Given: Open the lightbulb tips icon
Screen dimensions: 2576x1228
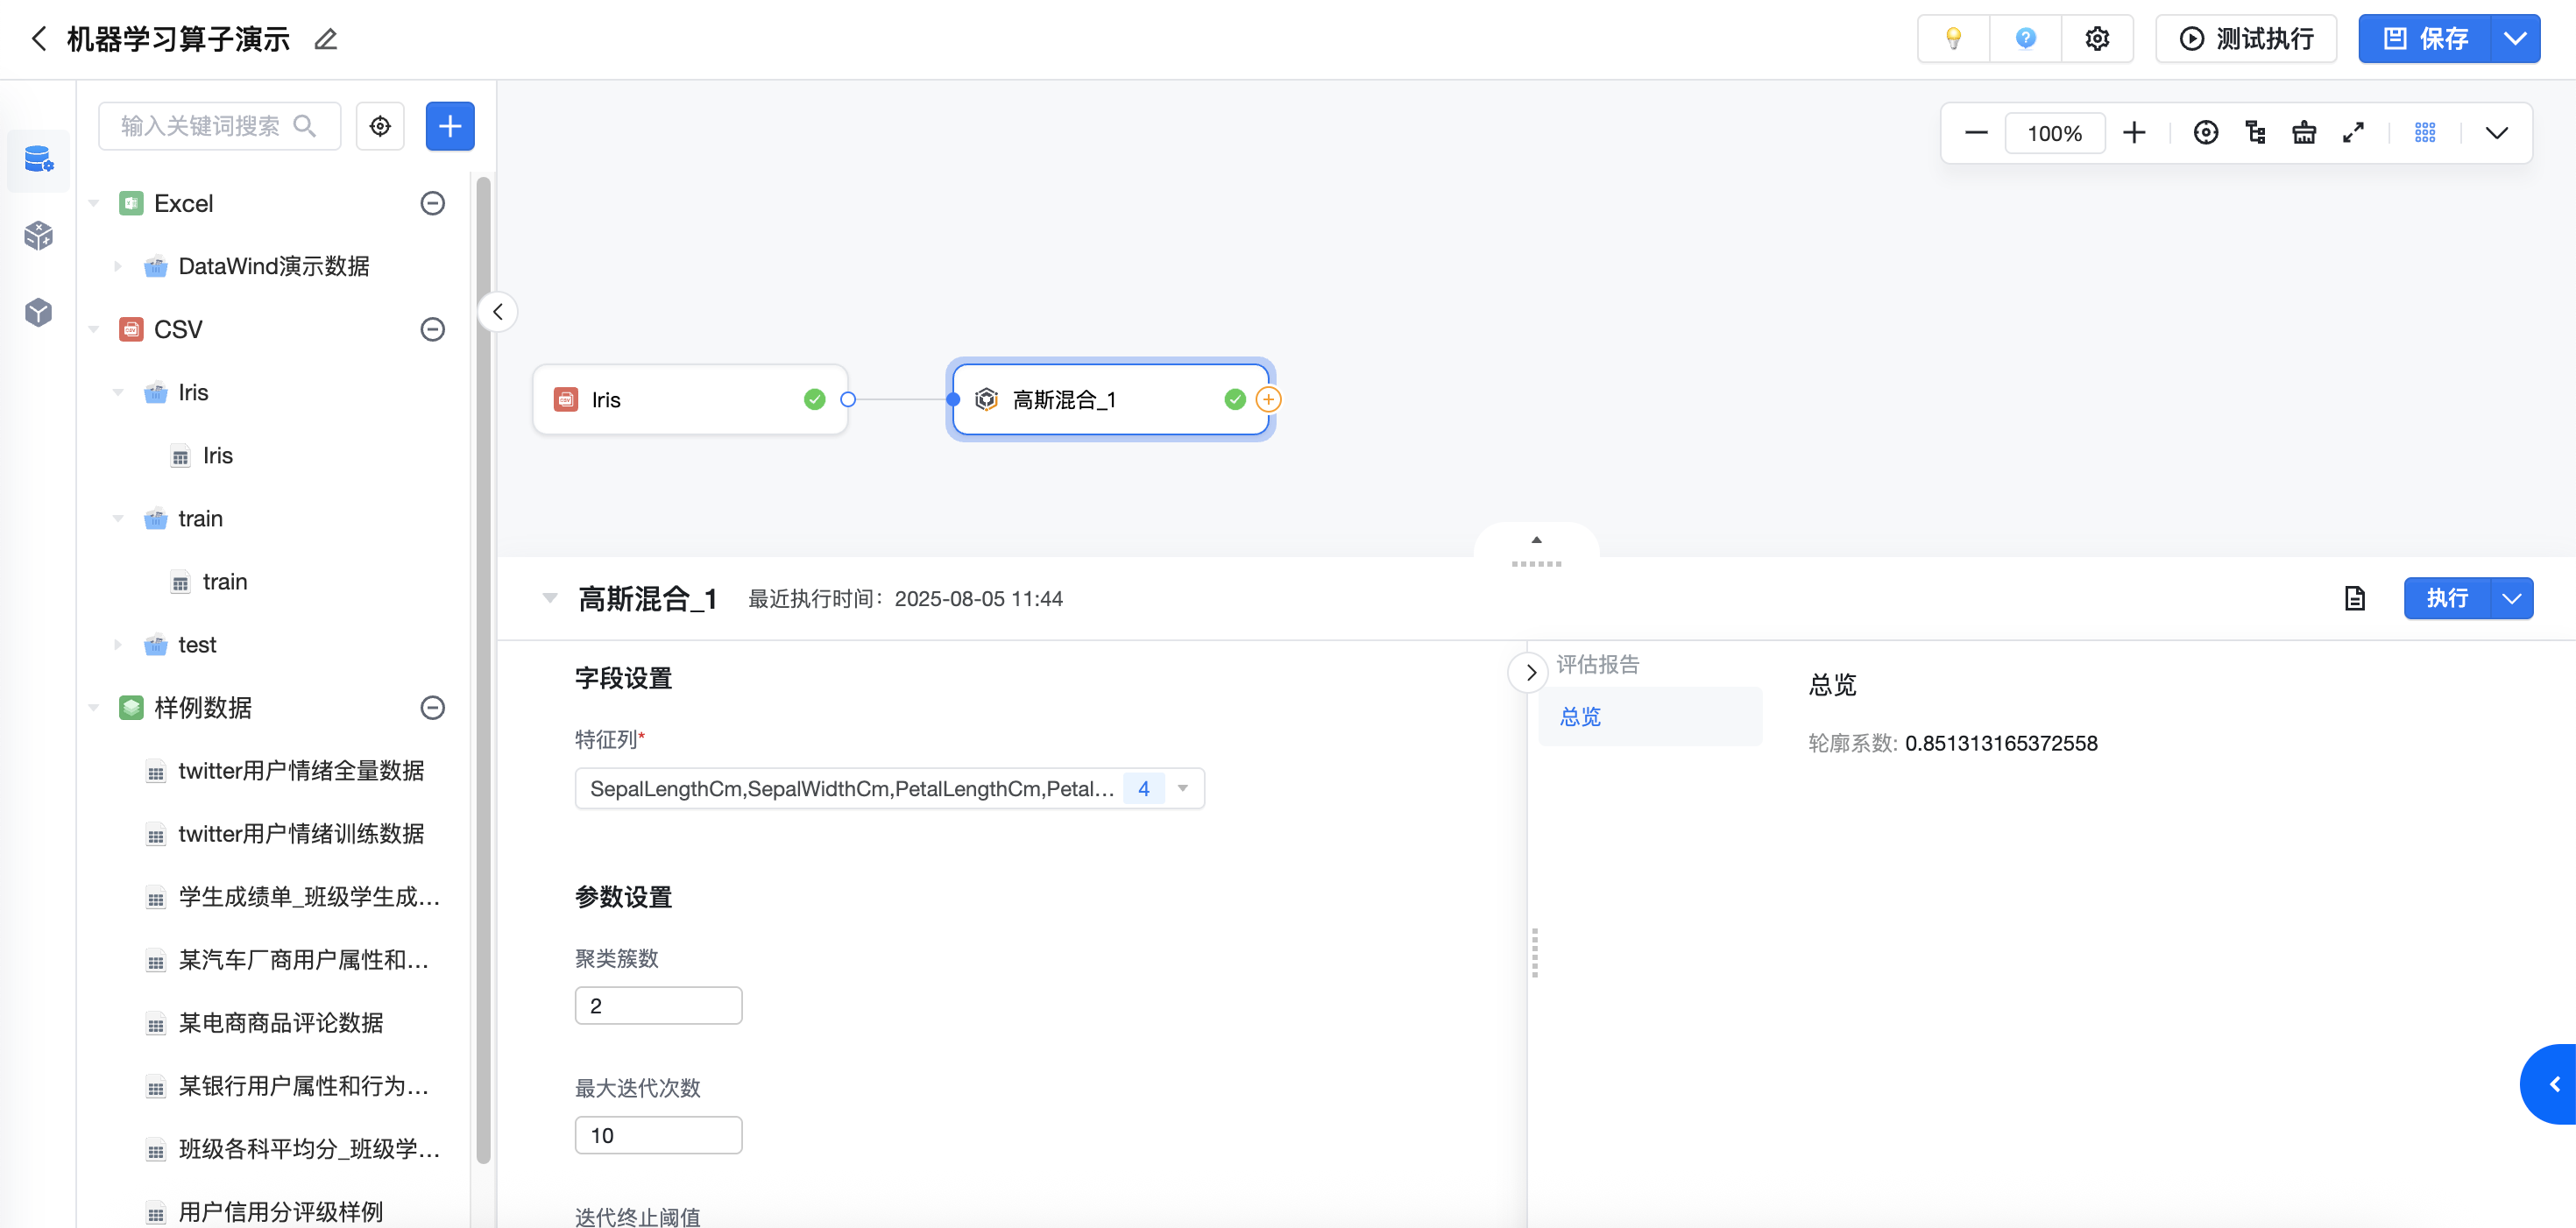Looking at the screenshot, I should pyautogui.click(x=1952, y=39).
